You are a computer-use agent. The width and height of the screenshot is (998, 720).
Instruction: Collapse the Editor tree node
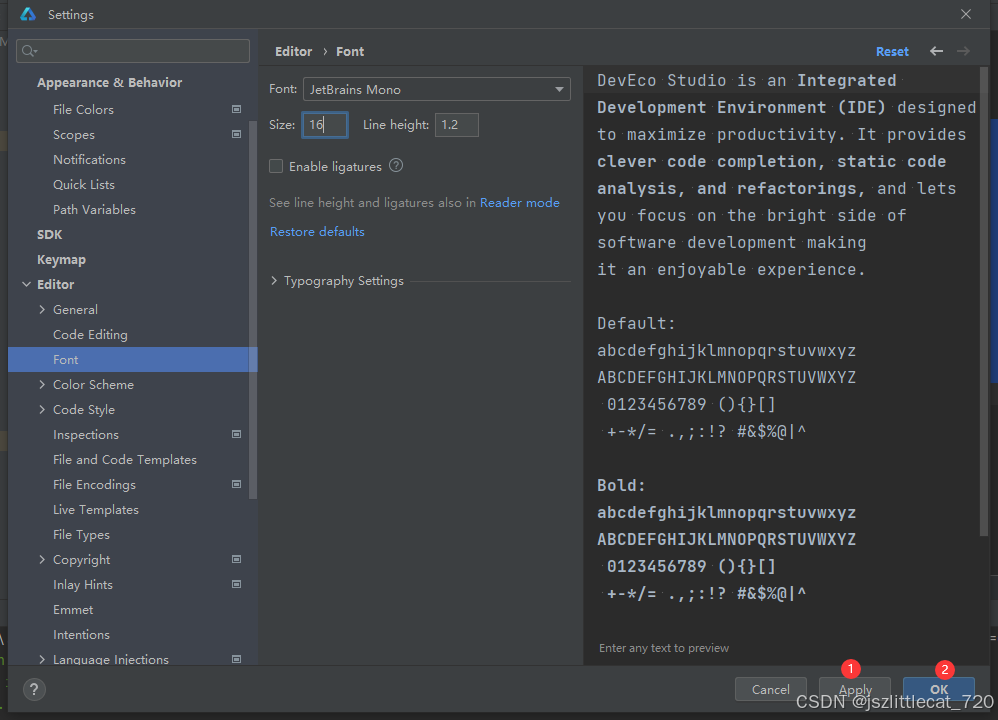pos(26,284)
